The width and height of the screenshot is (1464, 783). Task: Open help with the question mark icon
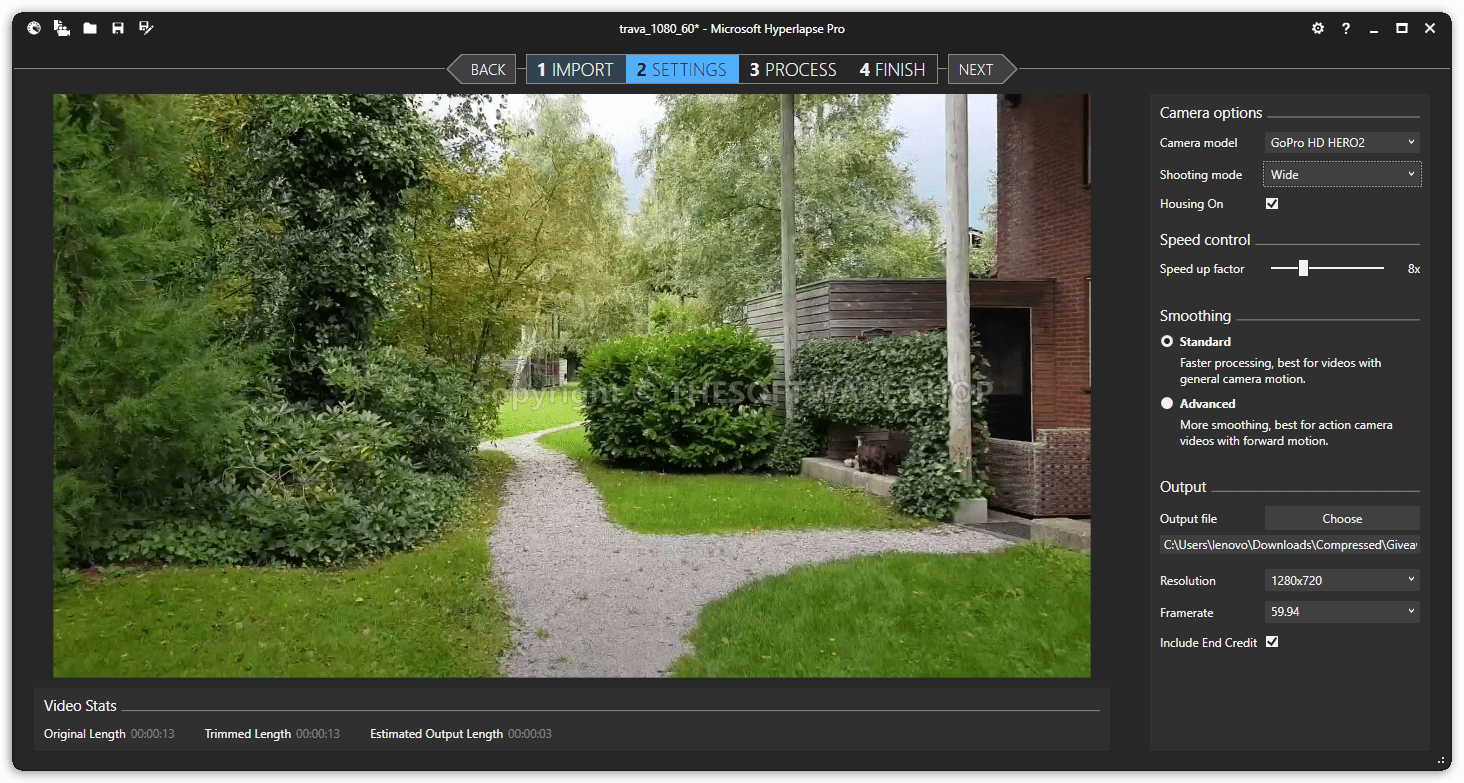[x=1346, y=29]
